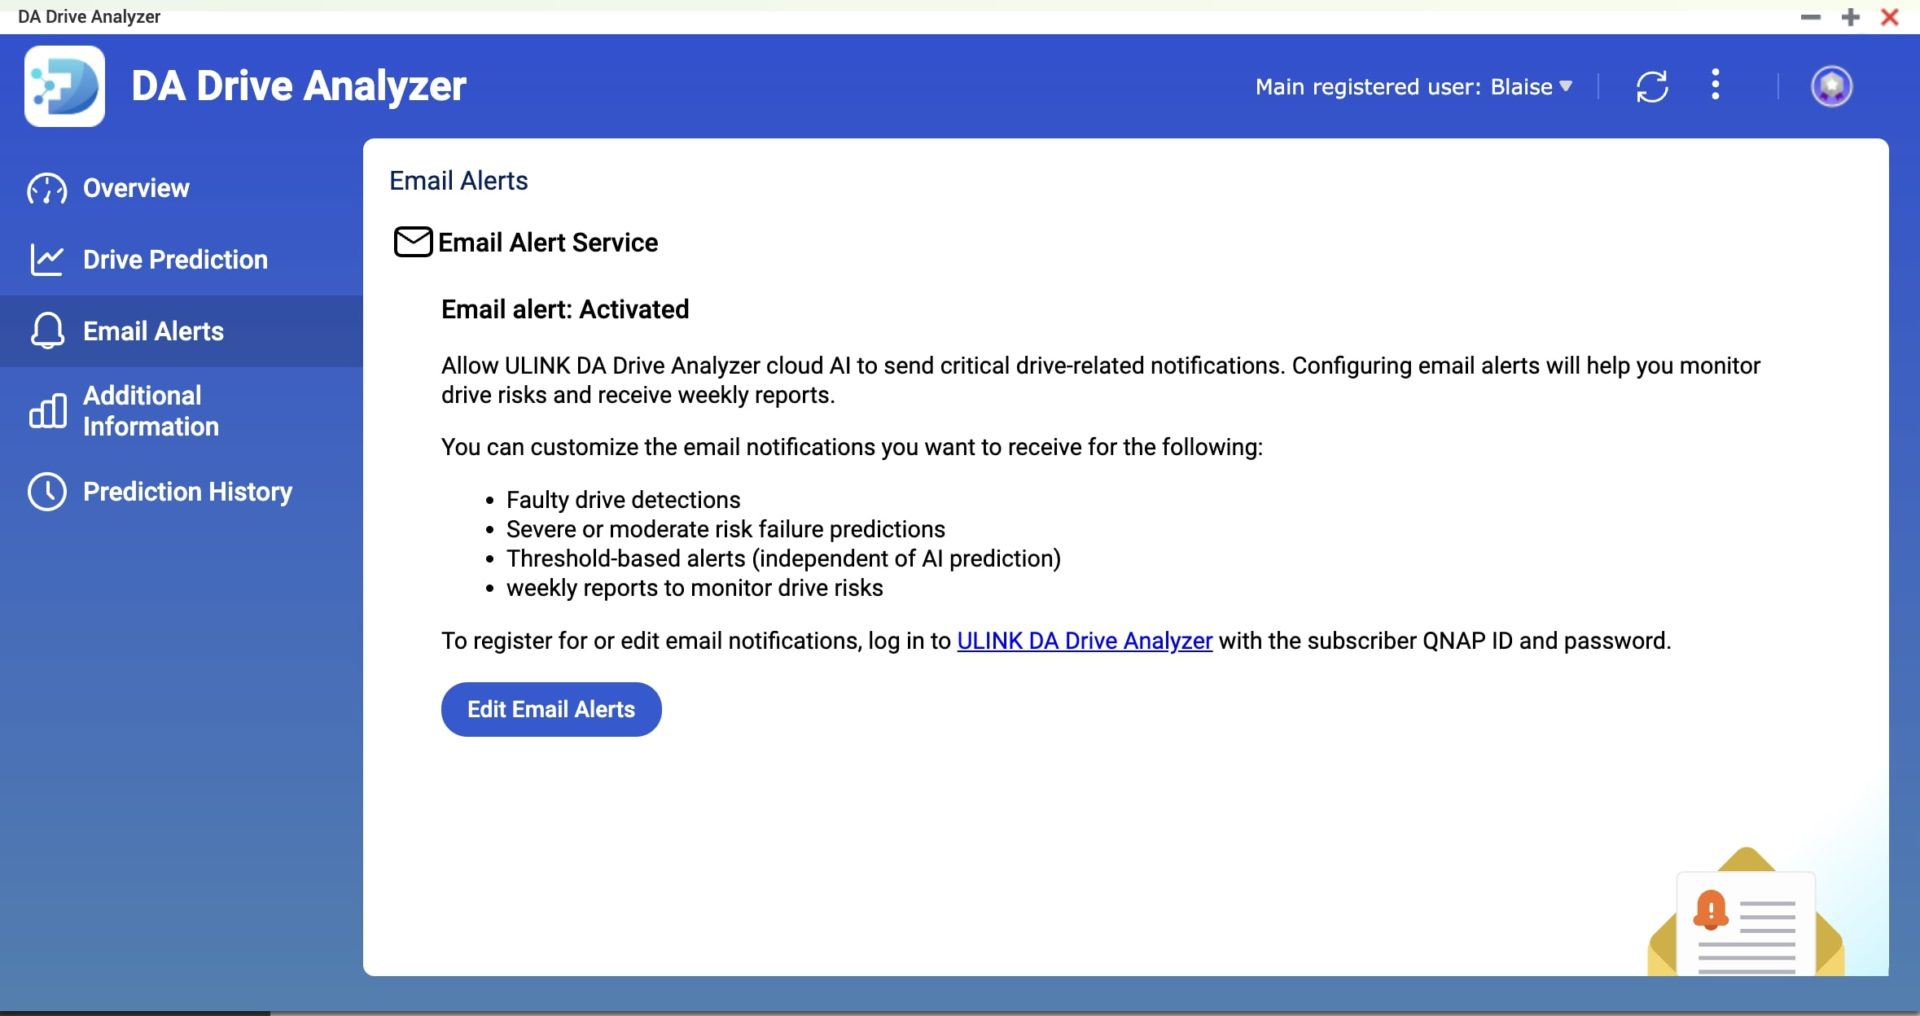Select Email Alerts in sidebar
1920x1016 pixels.
tap(181, 331)
